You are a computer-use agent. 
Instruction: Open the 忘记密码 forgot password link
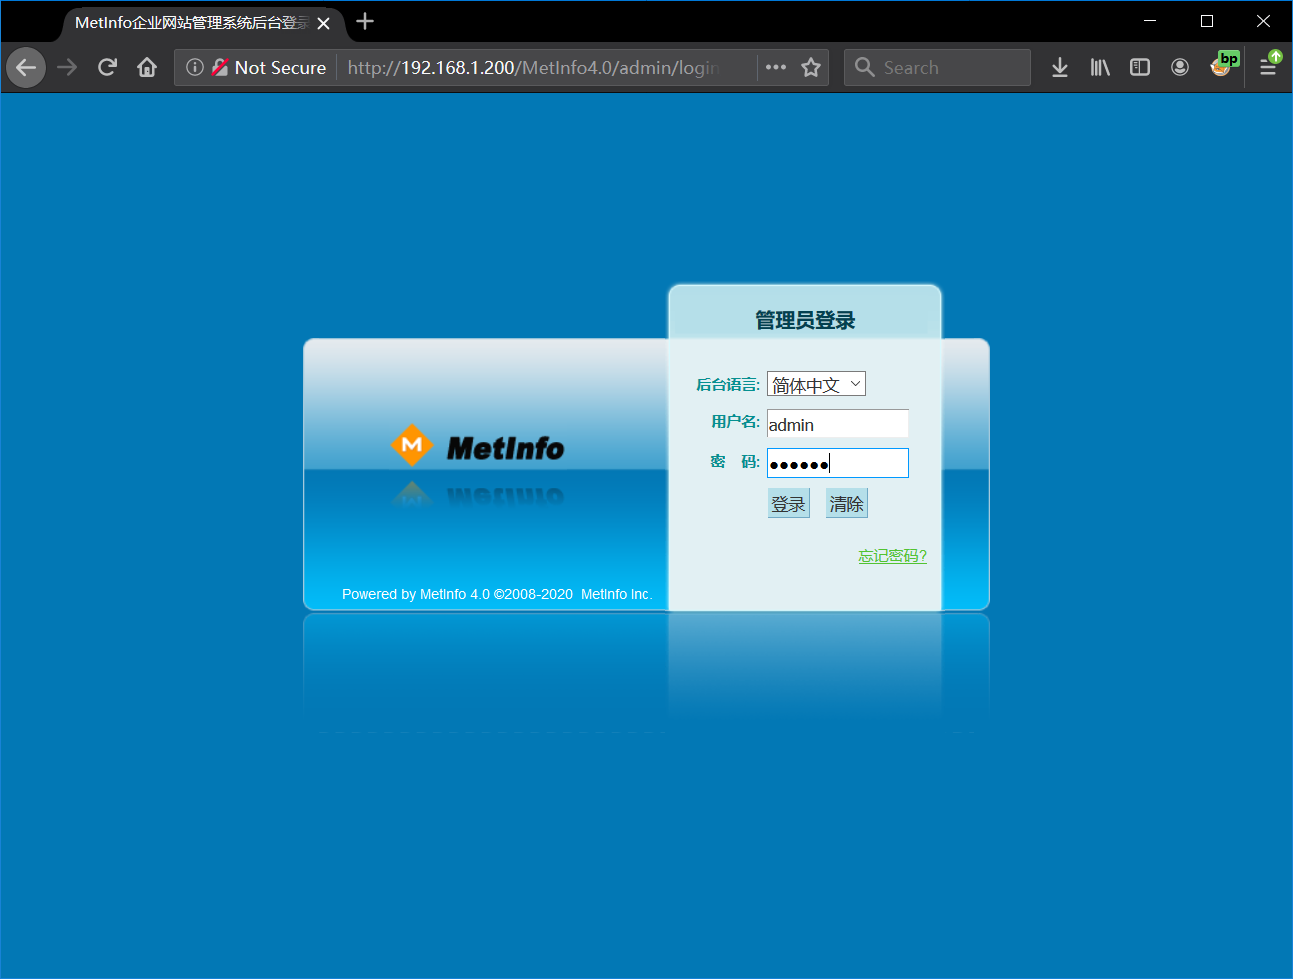892,556
